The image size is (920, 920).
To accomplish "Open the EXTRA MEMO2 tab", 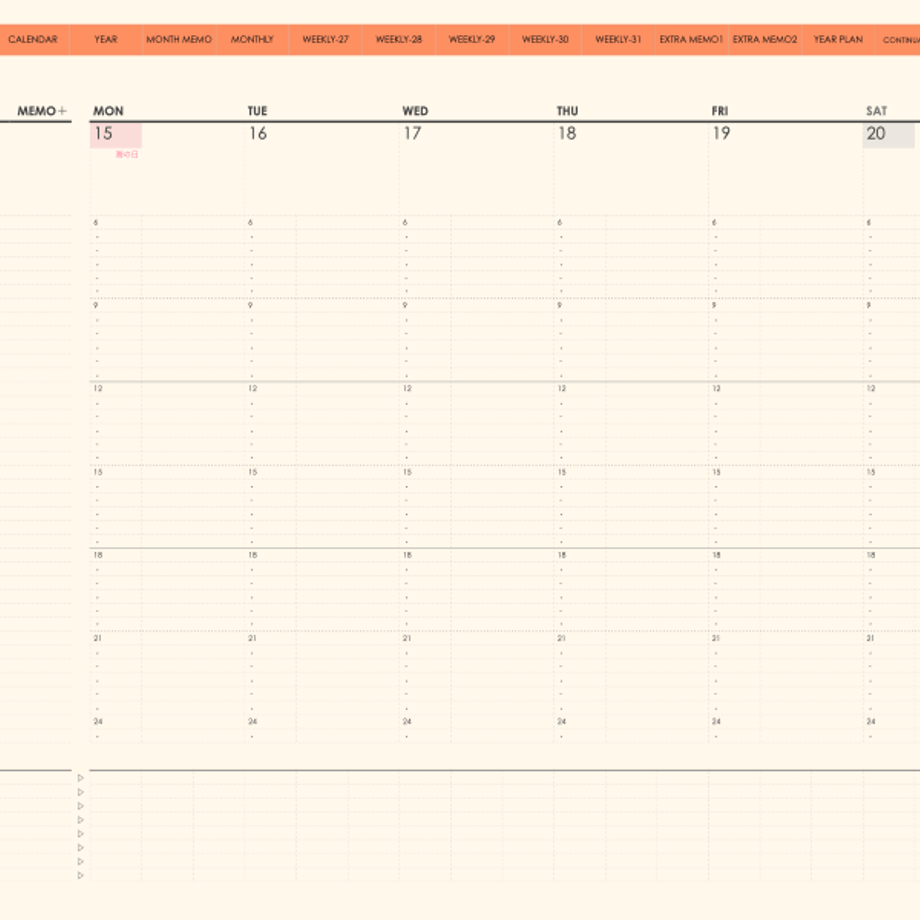I will pyautogui.click(x=765, y=39).
